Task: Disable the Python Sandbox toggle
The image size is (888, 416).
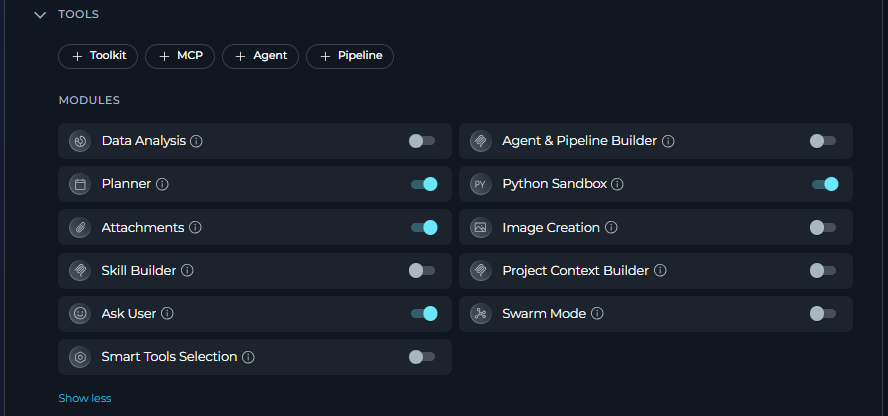Action: point(825,184)
